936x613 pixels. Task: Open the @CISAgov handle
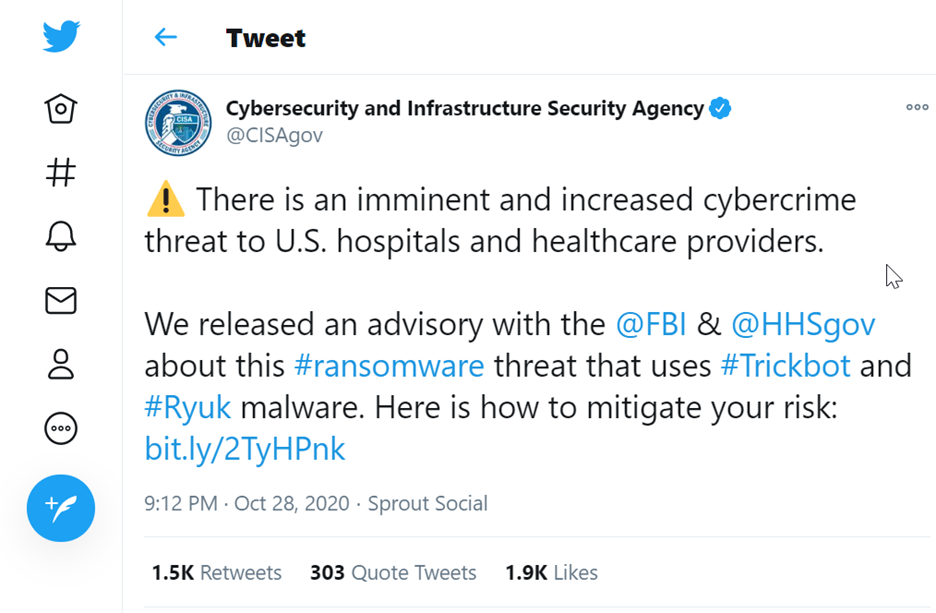point(274,135)
